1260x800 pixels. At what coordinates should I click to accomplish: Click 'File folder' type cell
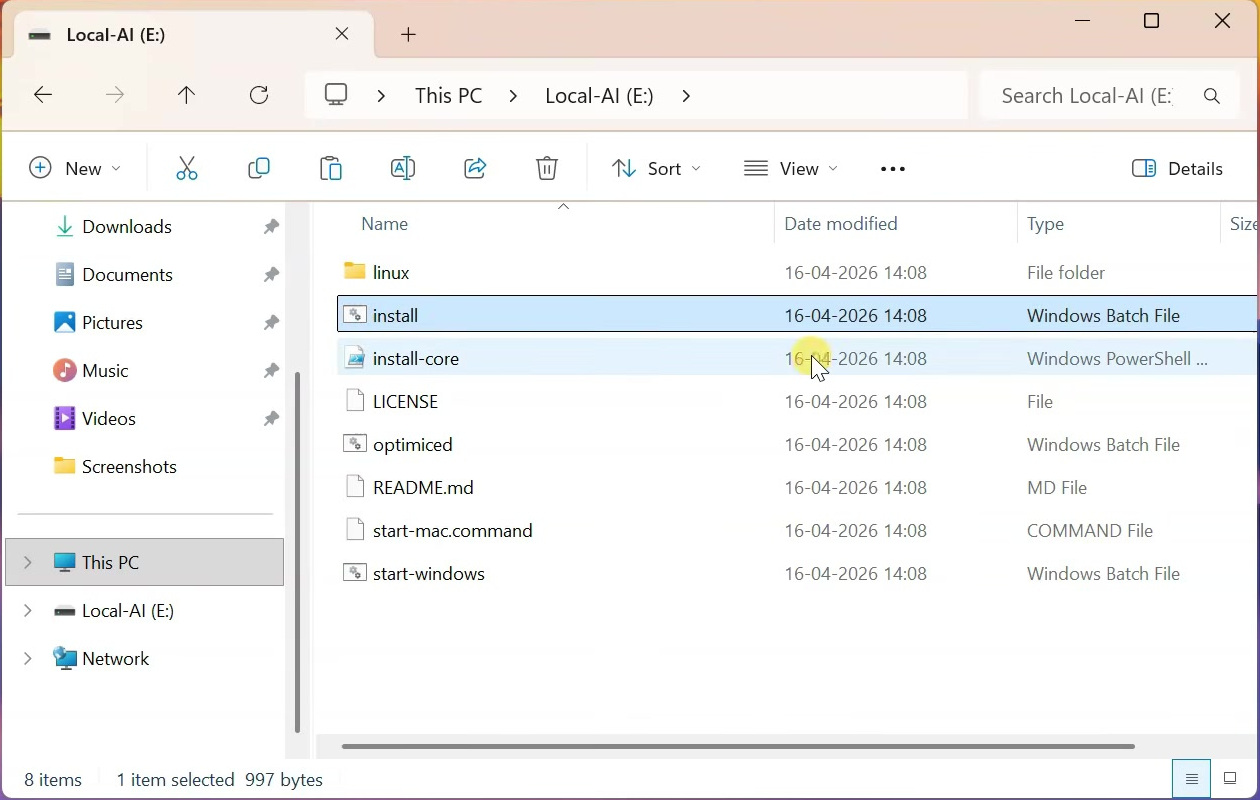pyautogui.click(x=1066, y=272)
